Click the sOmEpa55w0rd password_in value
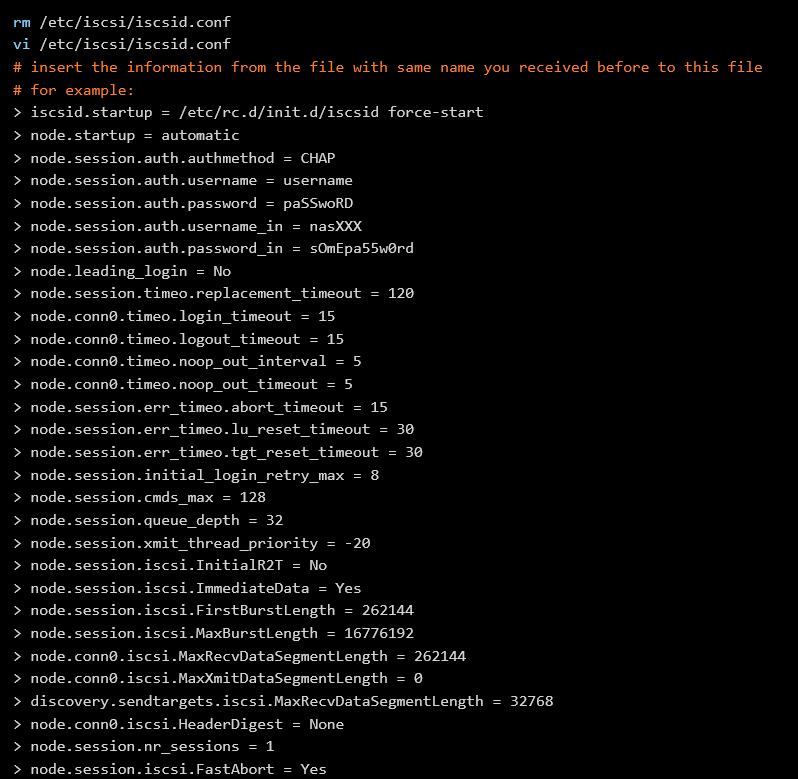 361,248
